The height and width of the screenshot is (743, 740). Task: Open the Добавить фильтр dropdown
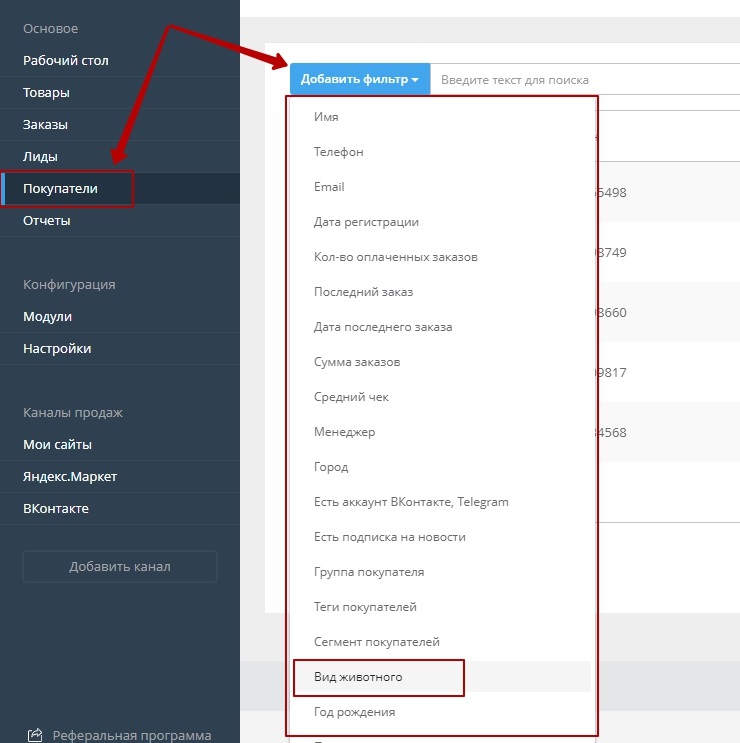coord(360,79)
